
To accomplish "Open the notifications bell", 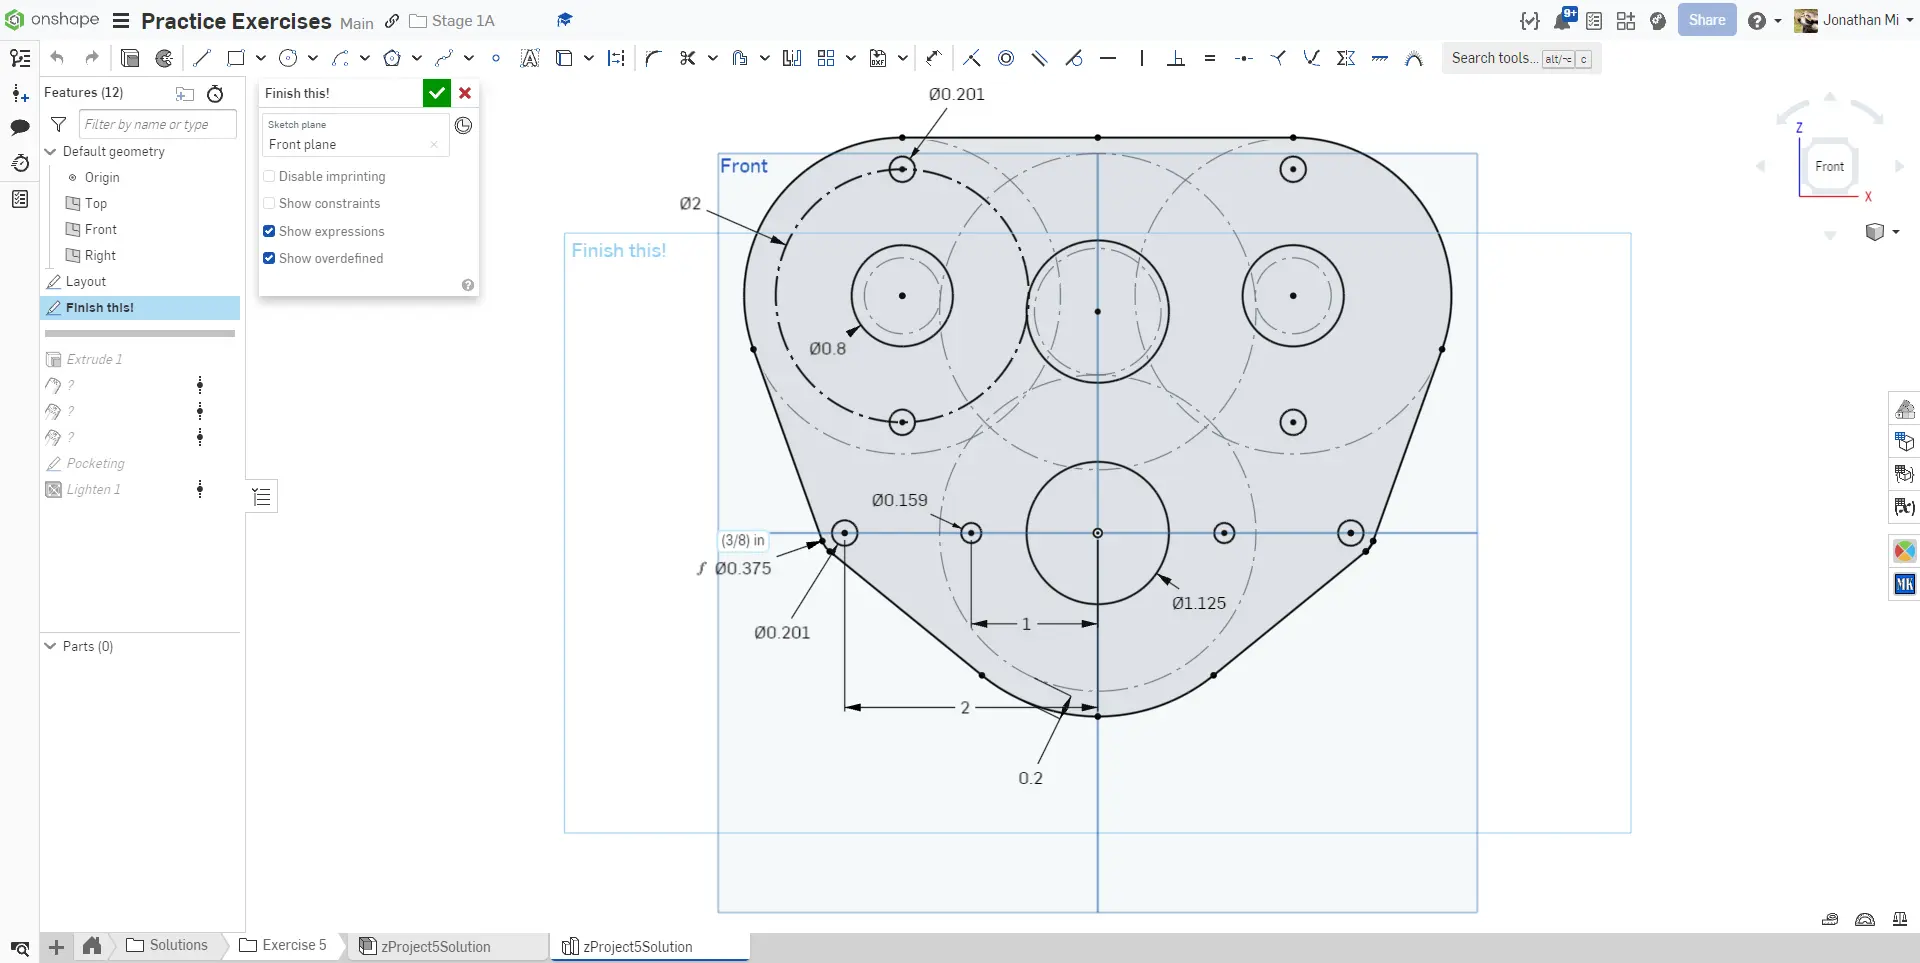I will coord(1563,21).
